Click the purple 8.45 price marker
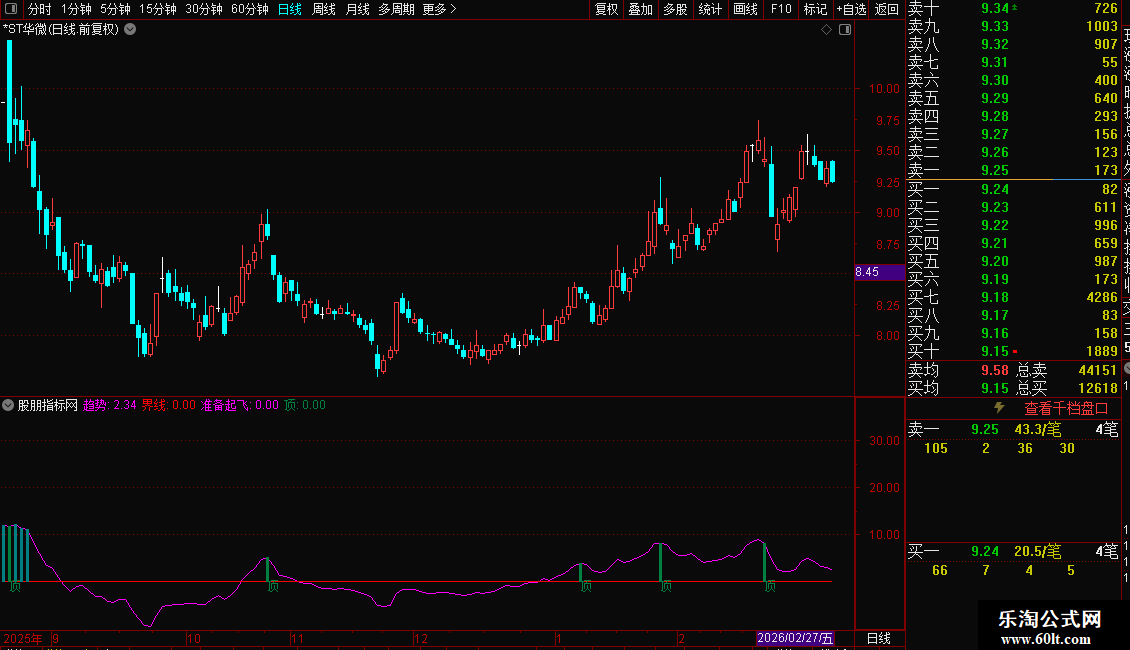Screen dimensions: 1130x650 pyautogui.click(x=867, y=272)
